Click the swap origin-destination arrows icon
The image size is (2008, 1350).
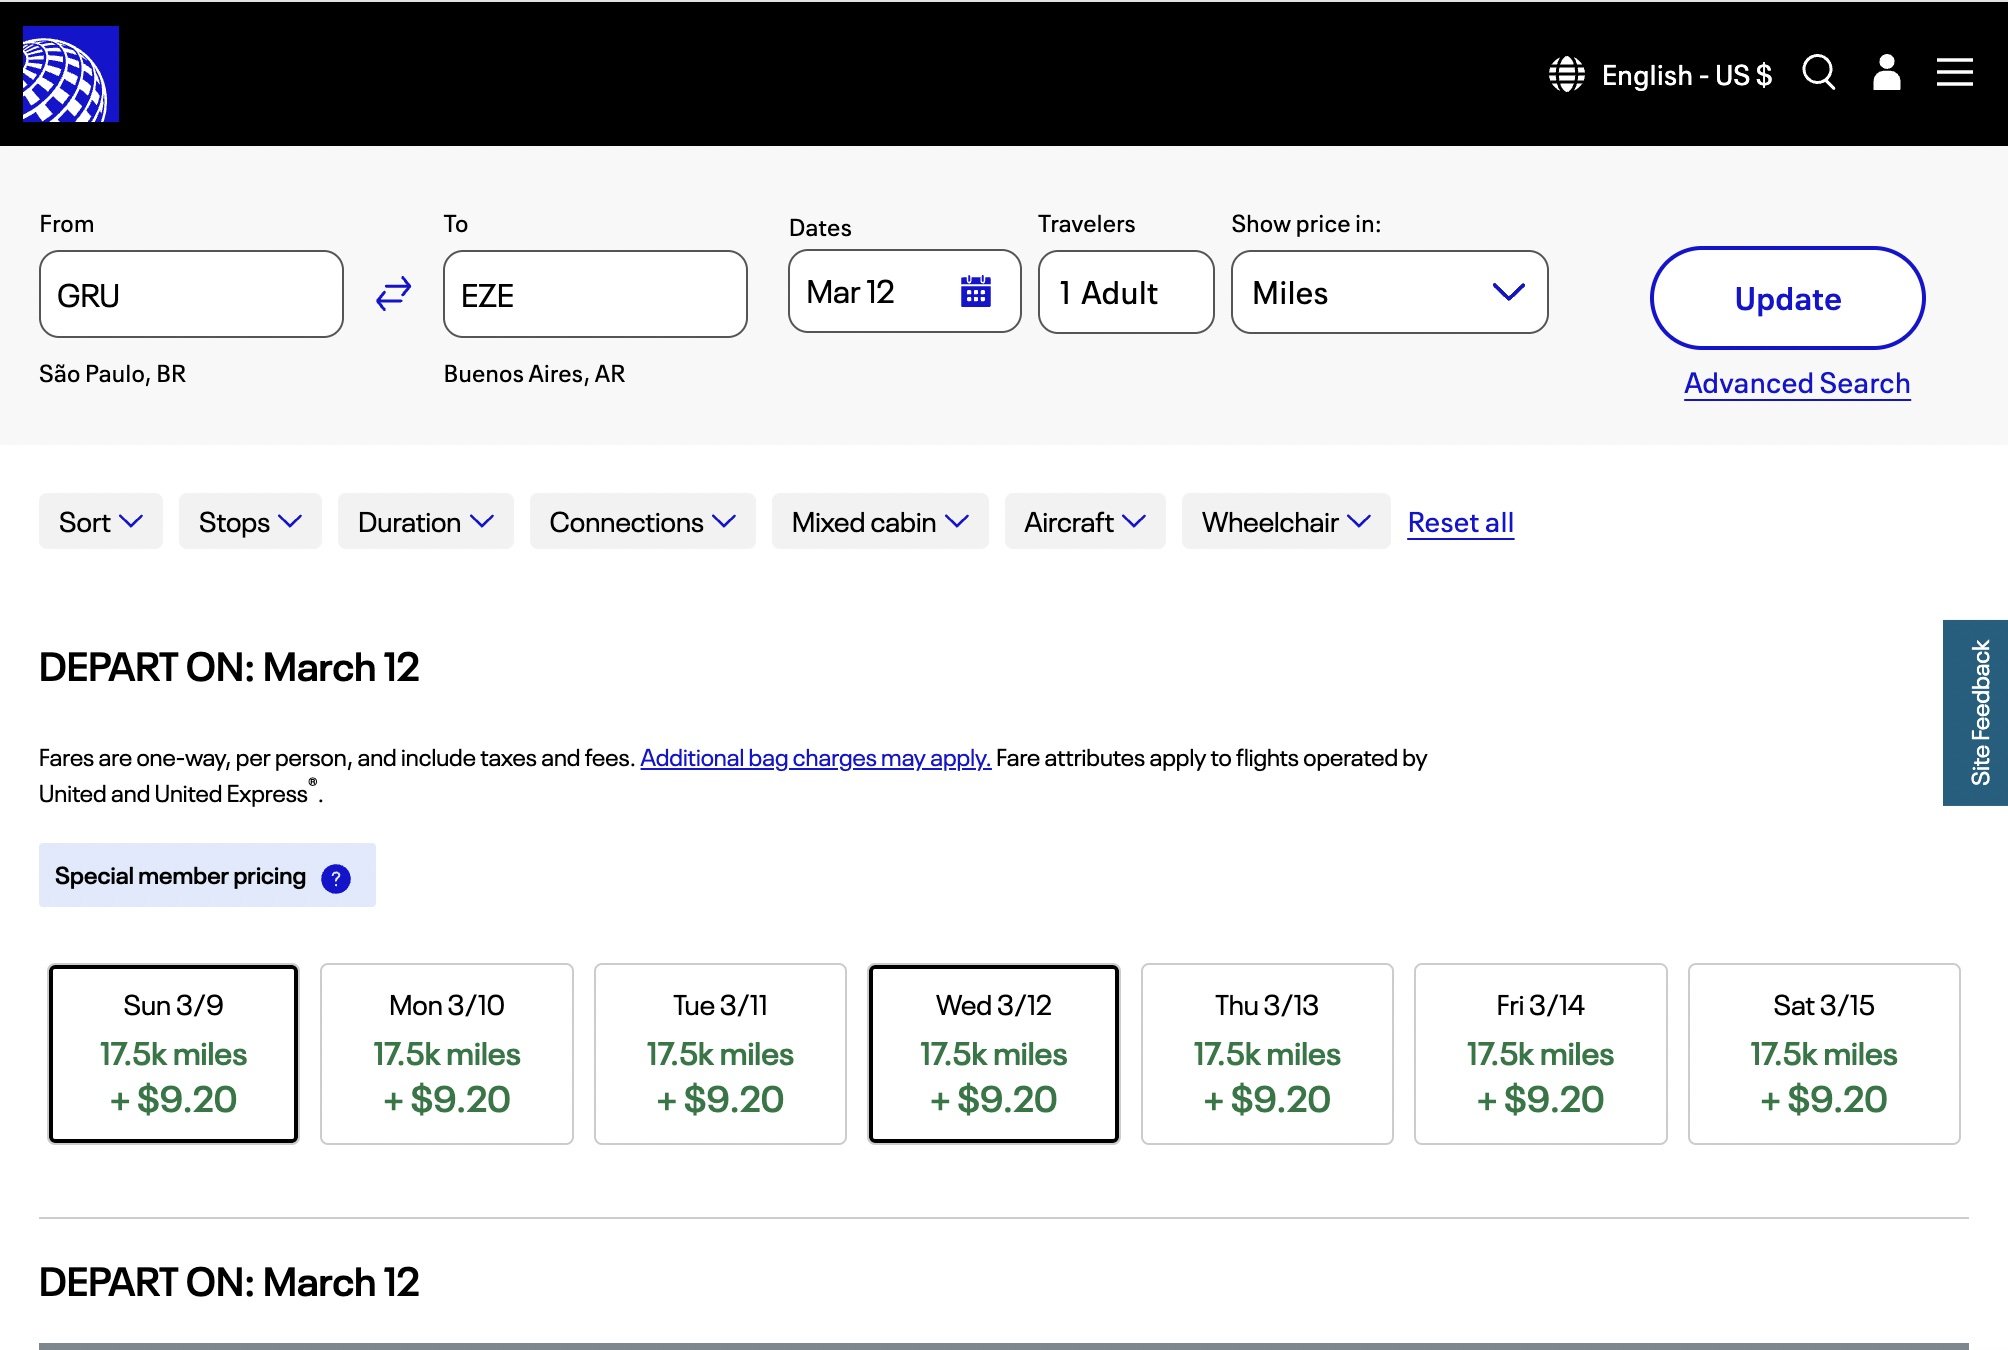393,294
